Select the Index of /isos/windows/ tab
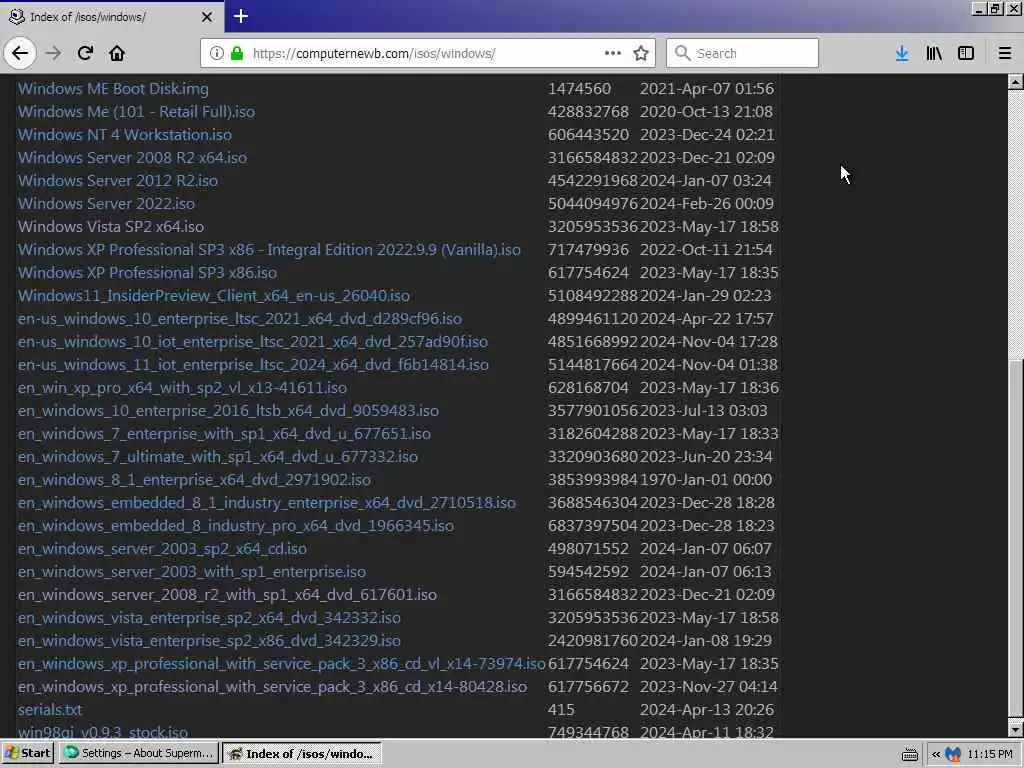Viewport: 1024px width, 768px height. pyautogui.click(x=112, y=17)
